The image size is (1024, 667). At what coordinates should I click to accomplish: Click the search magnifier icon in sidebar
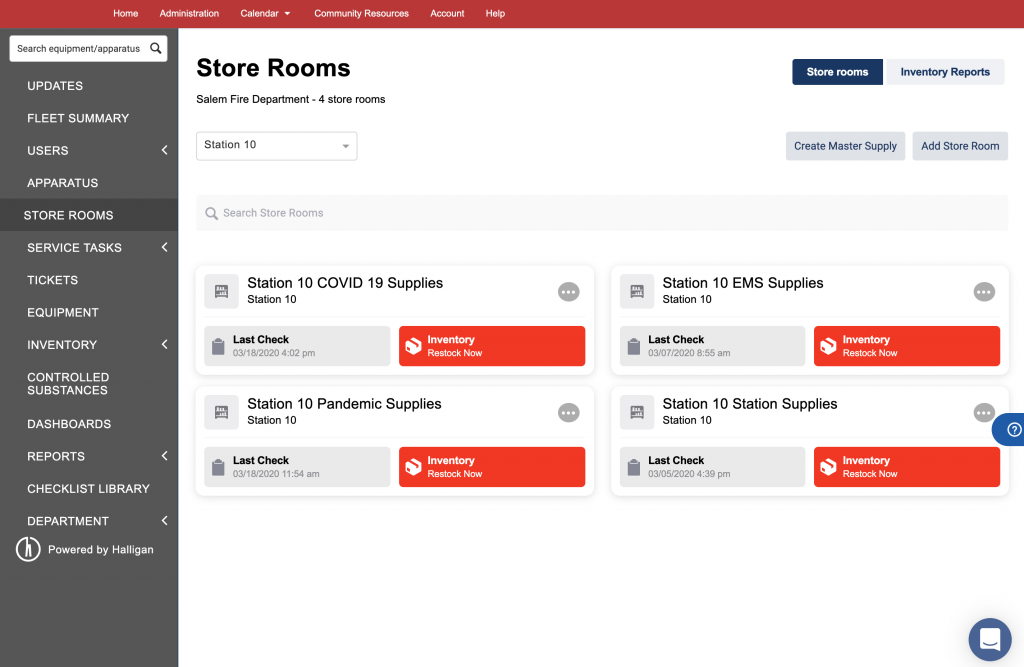click(155, 48)
